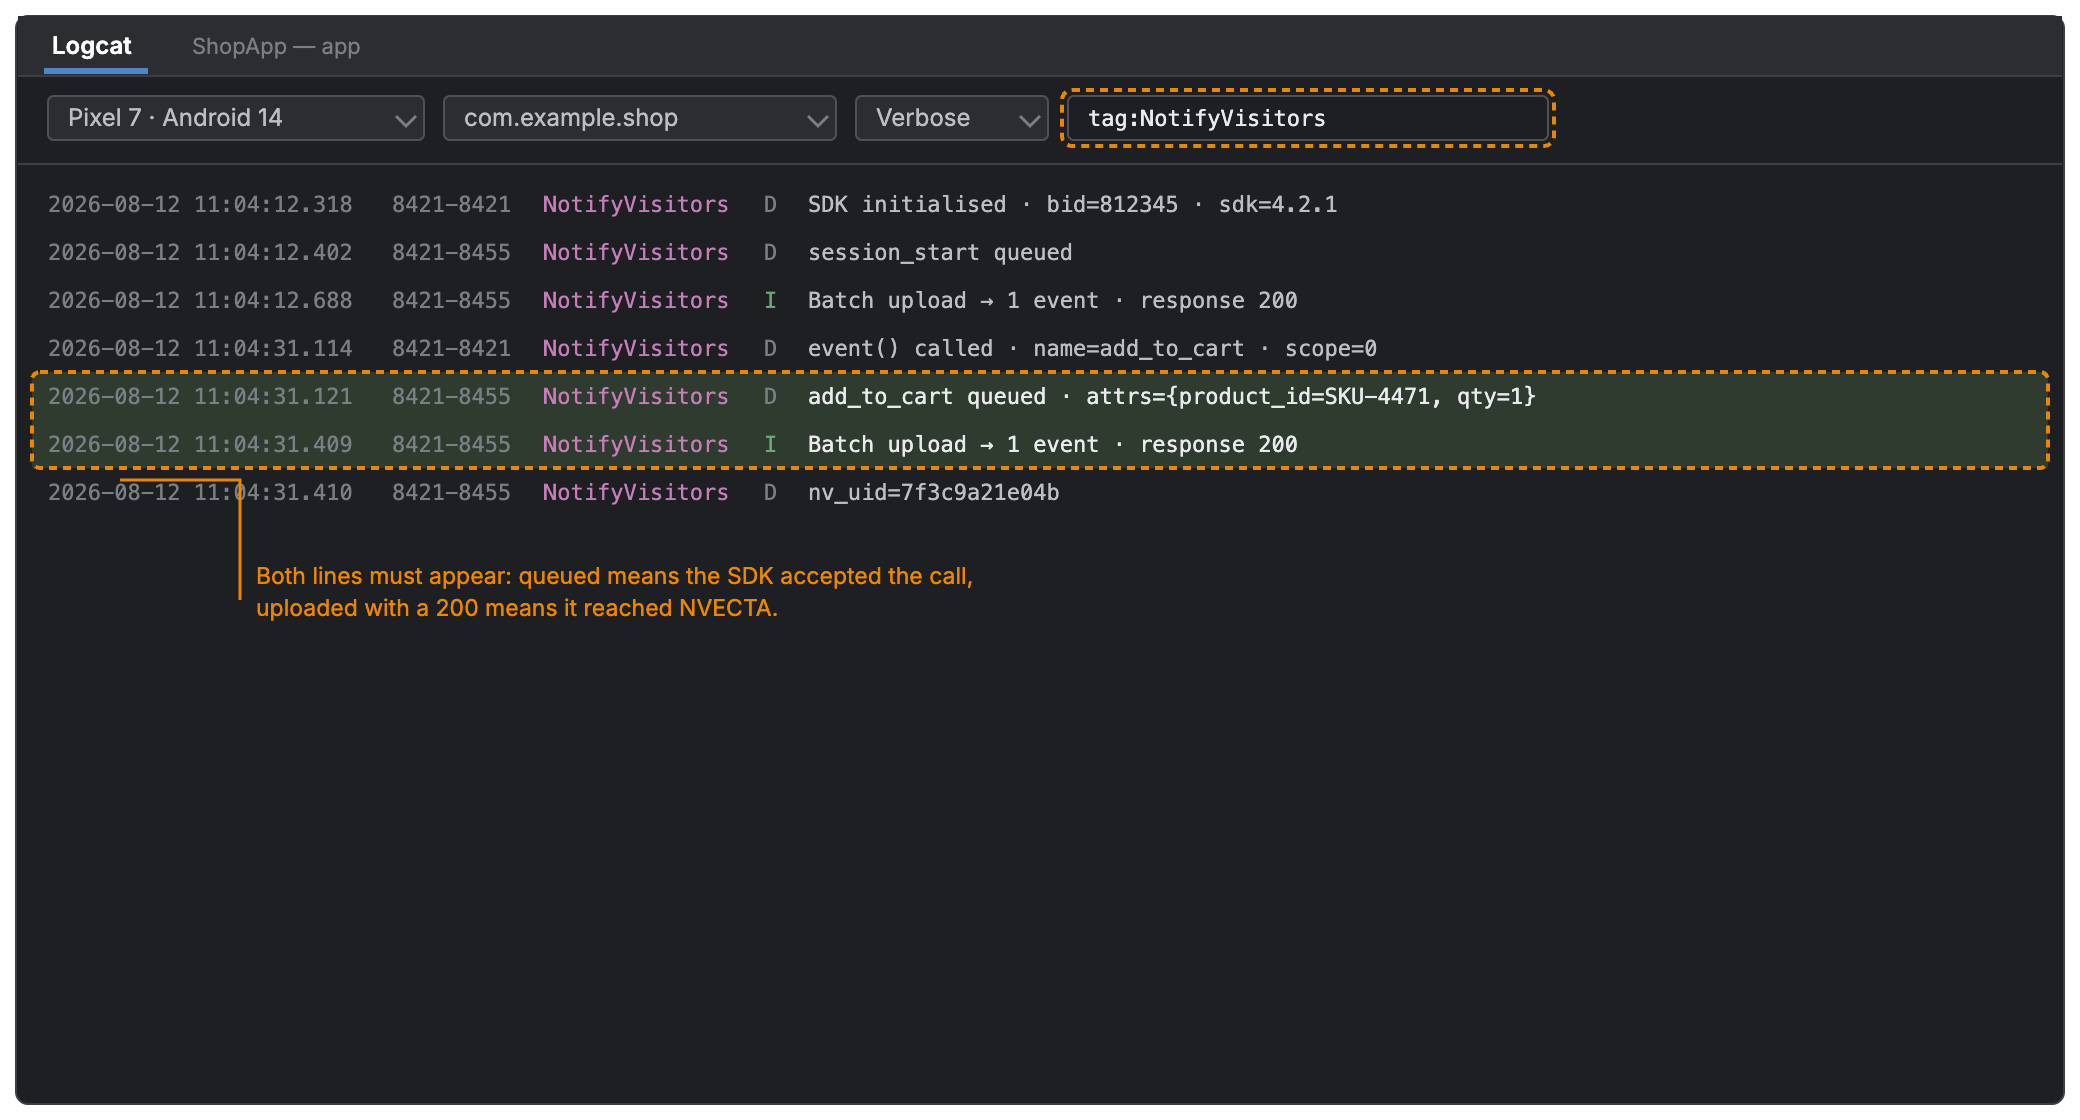Click timestamp 11:04:31.409
Viewport: 2080px width, 1120px height.
point(200,444)
